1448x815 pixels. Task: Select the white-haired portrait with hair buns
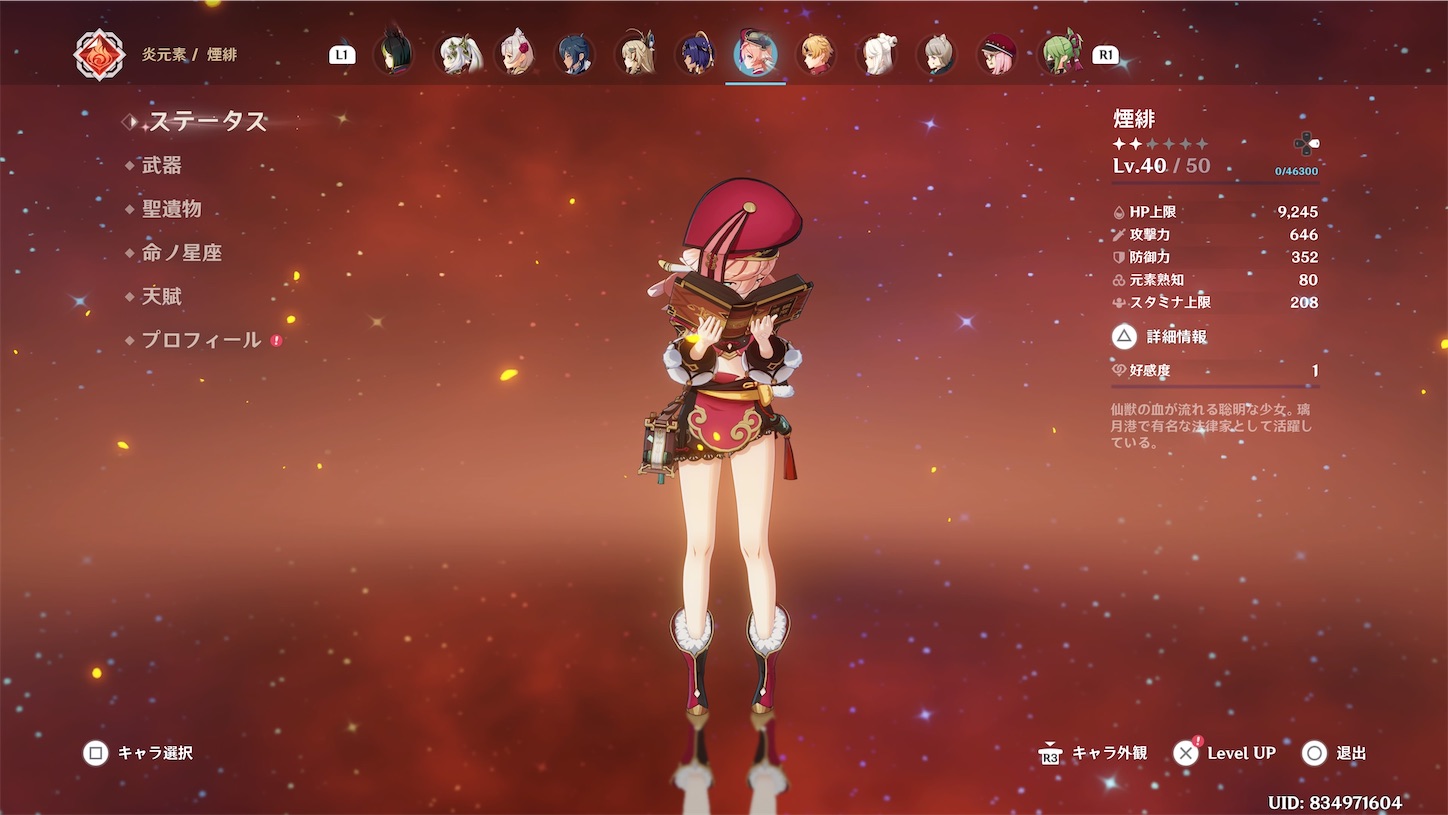pyautogui.click(x=877, y=54)
